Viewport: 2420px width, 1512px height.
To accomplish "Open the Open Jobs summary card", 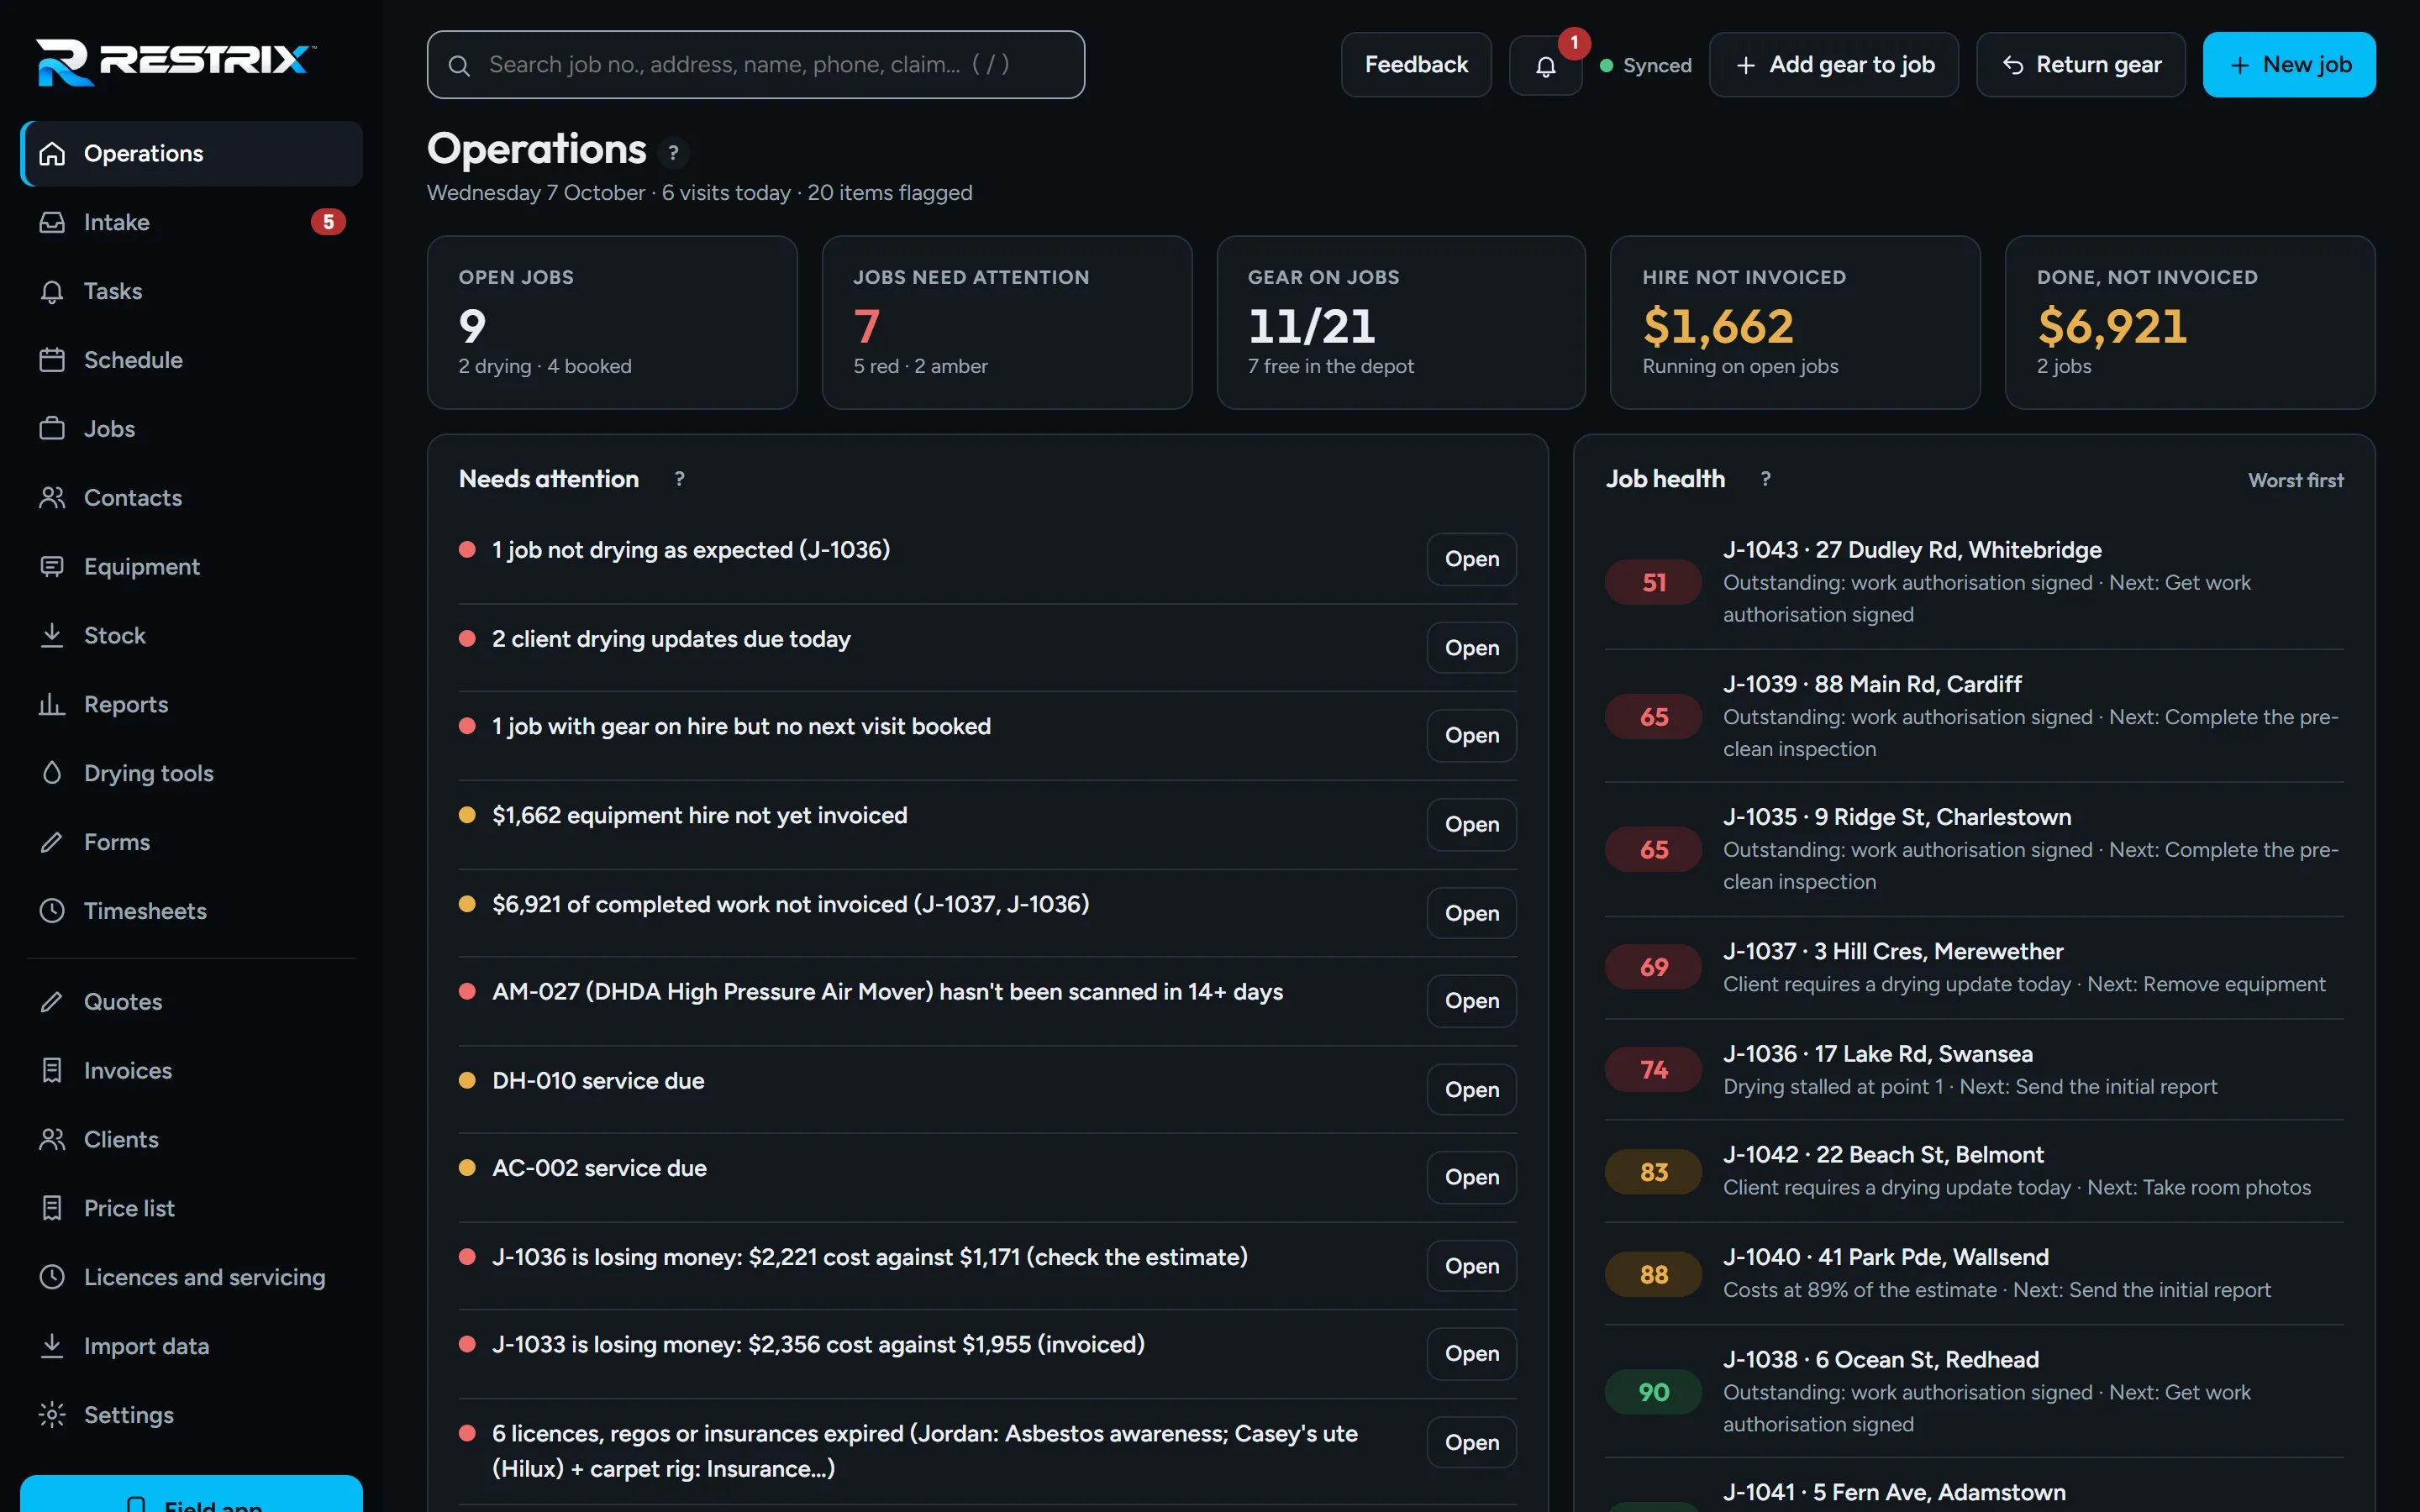I will pyautogui.click(x=612, y=322).
